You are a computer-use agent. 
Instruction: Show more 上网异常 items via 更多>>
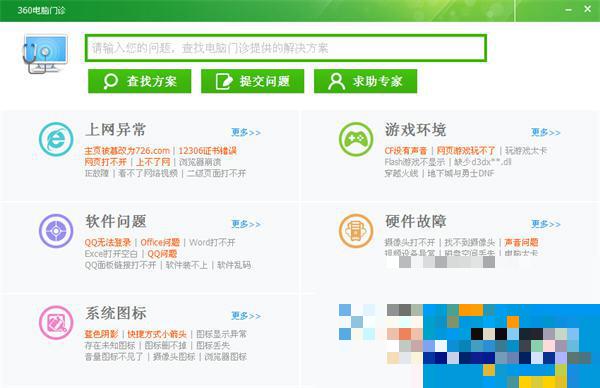point(246,132)
